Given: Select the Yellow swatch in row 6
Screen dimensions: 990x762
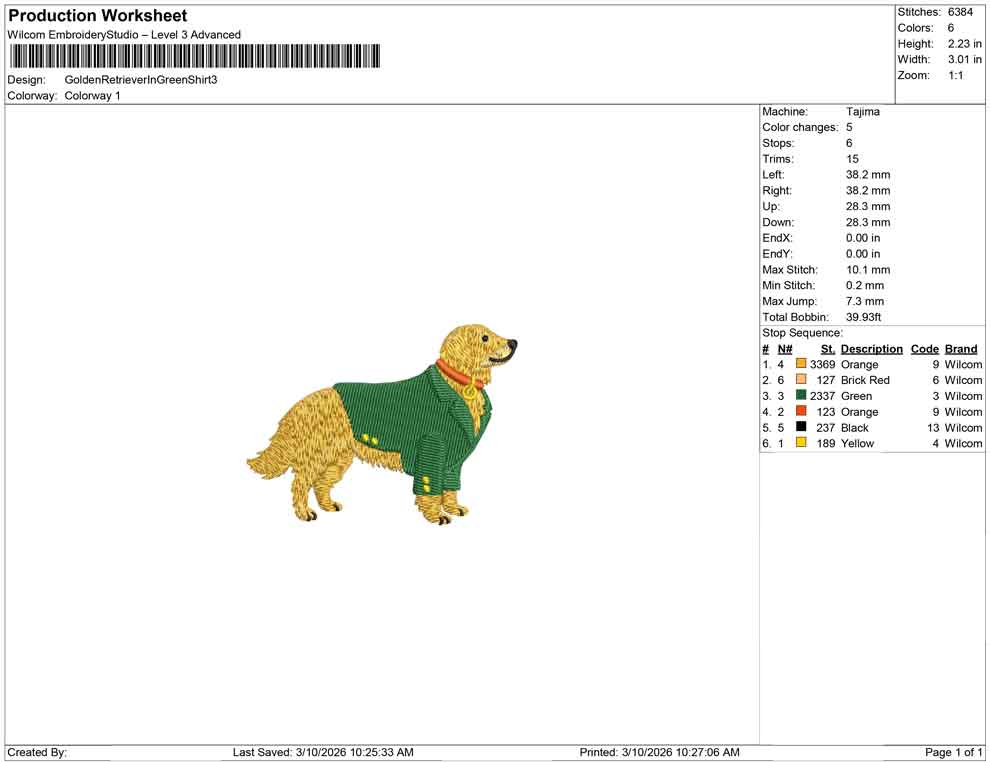Looking at the screenshot, I should click(x=799, y=443).
